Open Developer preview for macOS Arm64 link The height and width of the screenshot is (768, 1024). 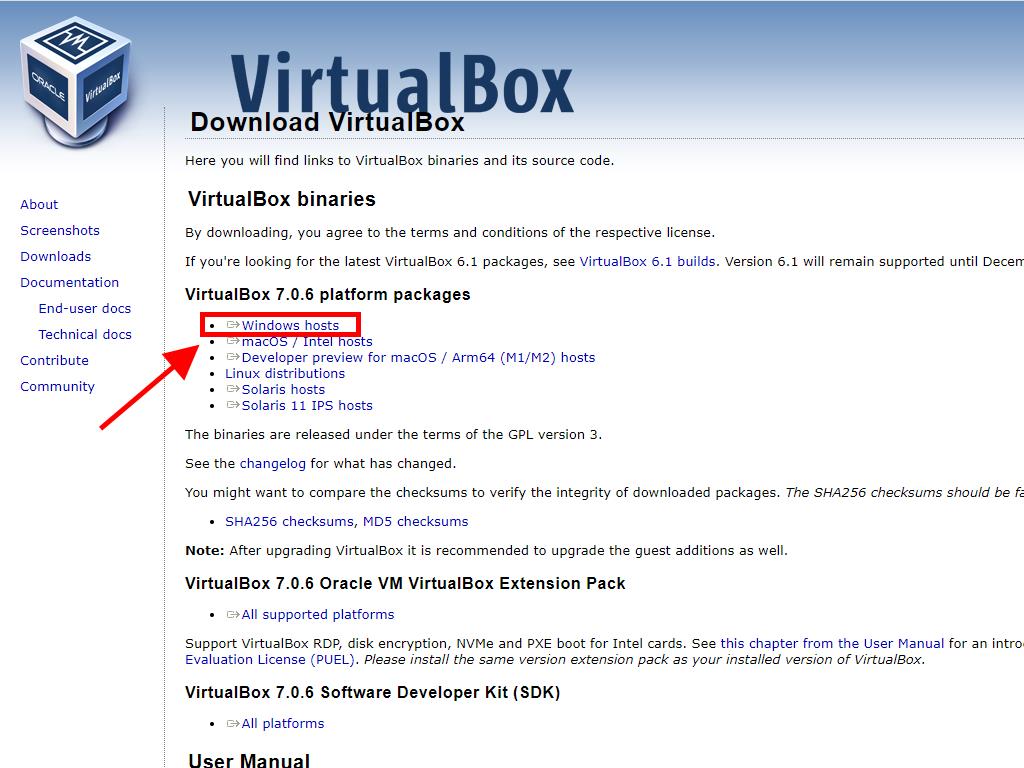(x=418, y=357)
